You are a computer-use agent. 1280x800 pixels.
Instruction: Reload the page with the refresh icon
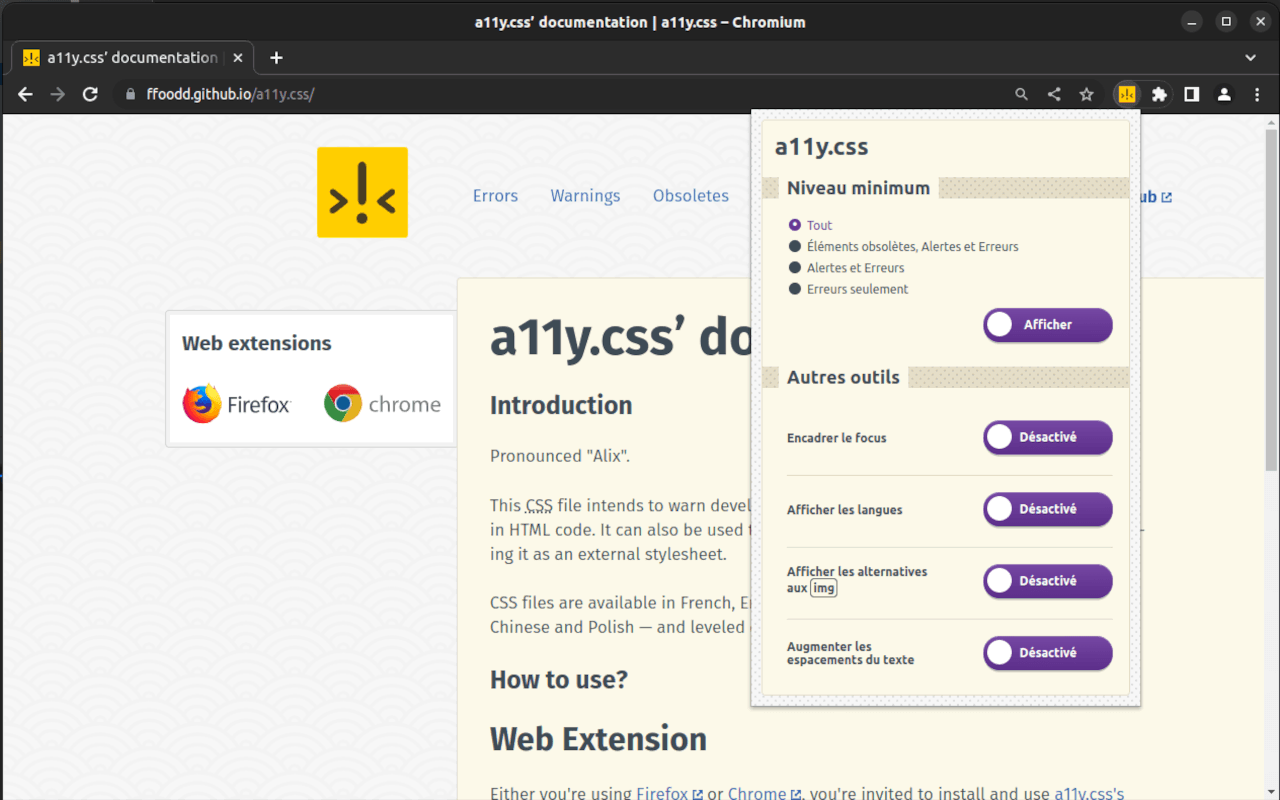pyautogui.click(x=90, y=94)
